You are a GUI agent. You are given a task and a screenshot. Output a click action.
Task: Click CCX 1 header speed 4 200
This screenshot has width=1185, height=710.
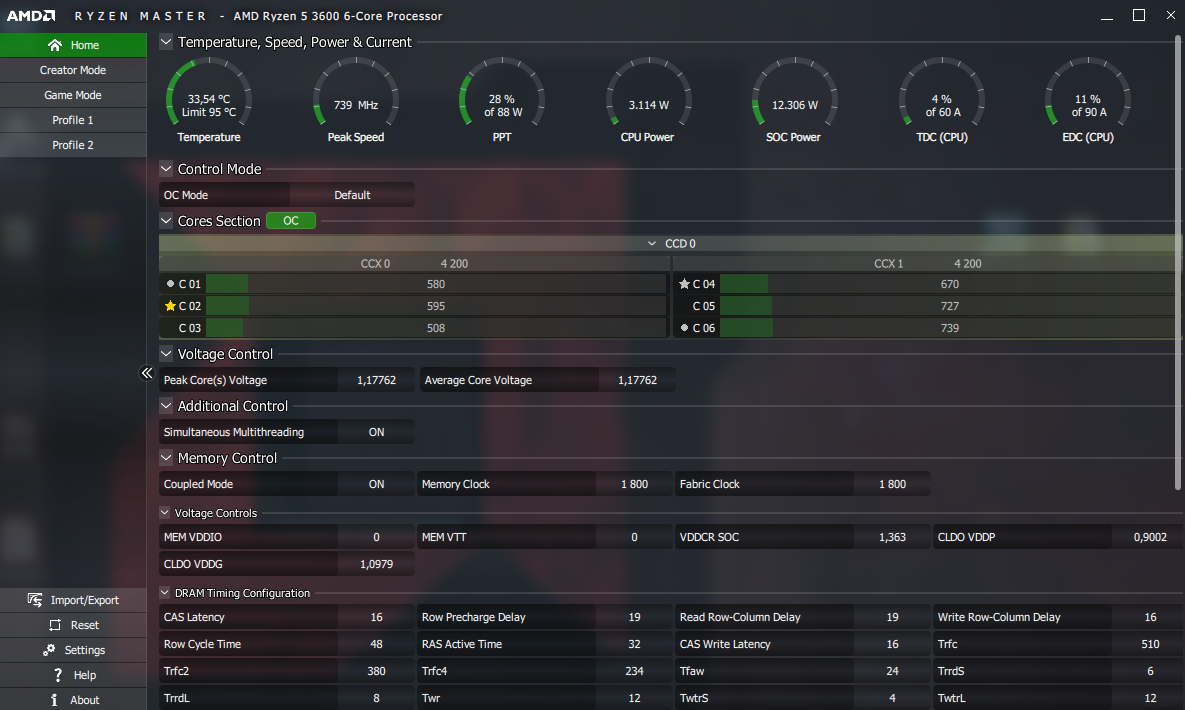point(967,264)
